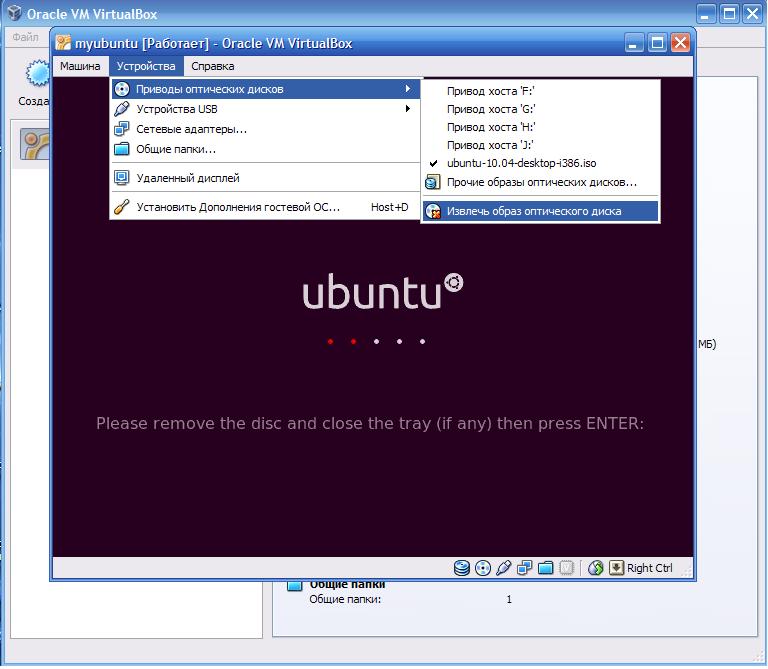The width and height of the screenshot is (768, 669).
Task: Select the myubuntu VM thumbnail in manager list
Action: coord(35,144)
